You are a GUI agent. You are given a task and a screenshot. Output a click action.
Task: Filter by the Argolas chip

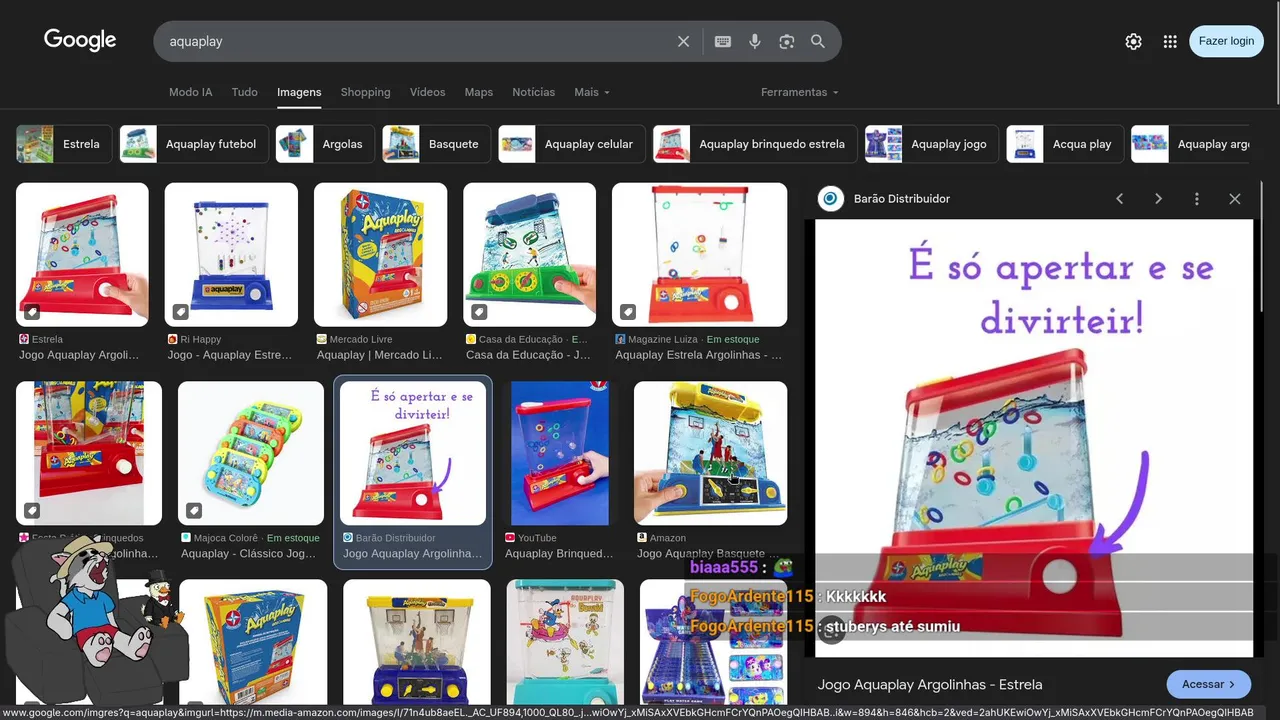click(325, 144)
